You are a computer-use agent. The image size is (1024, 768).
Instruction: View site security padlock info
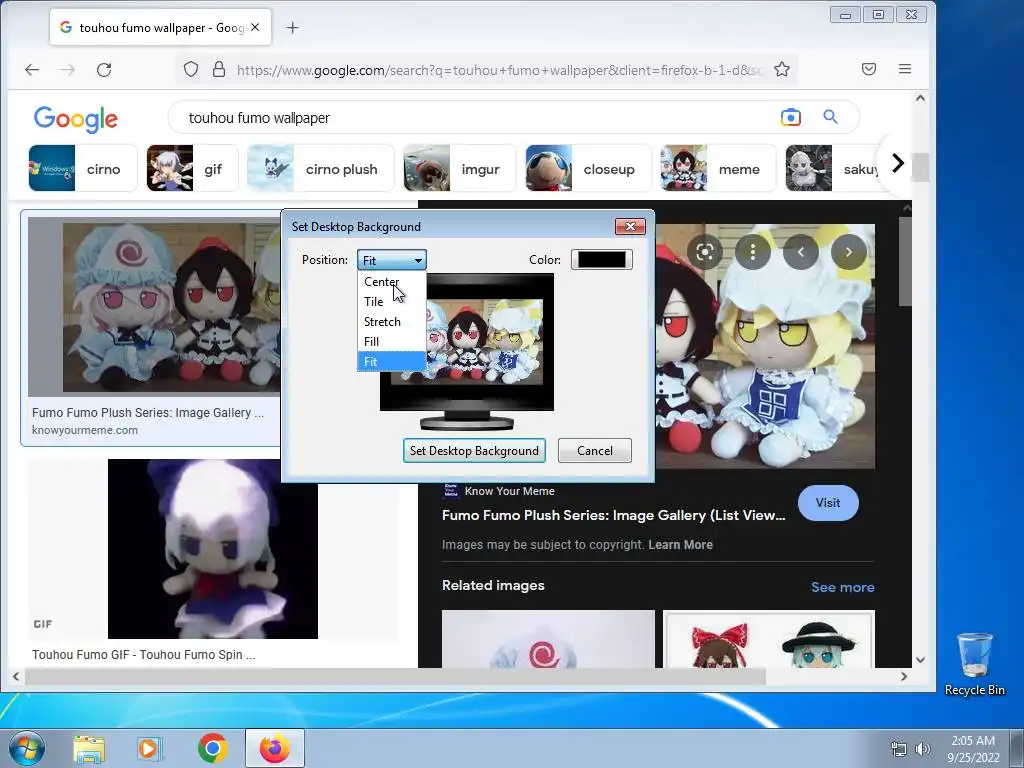219,69
